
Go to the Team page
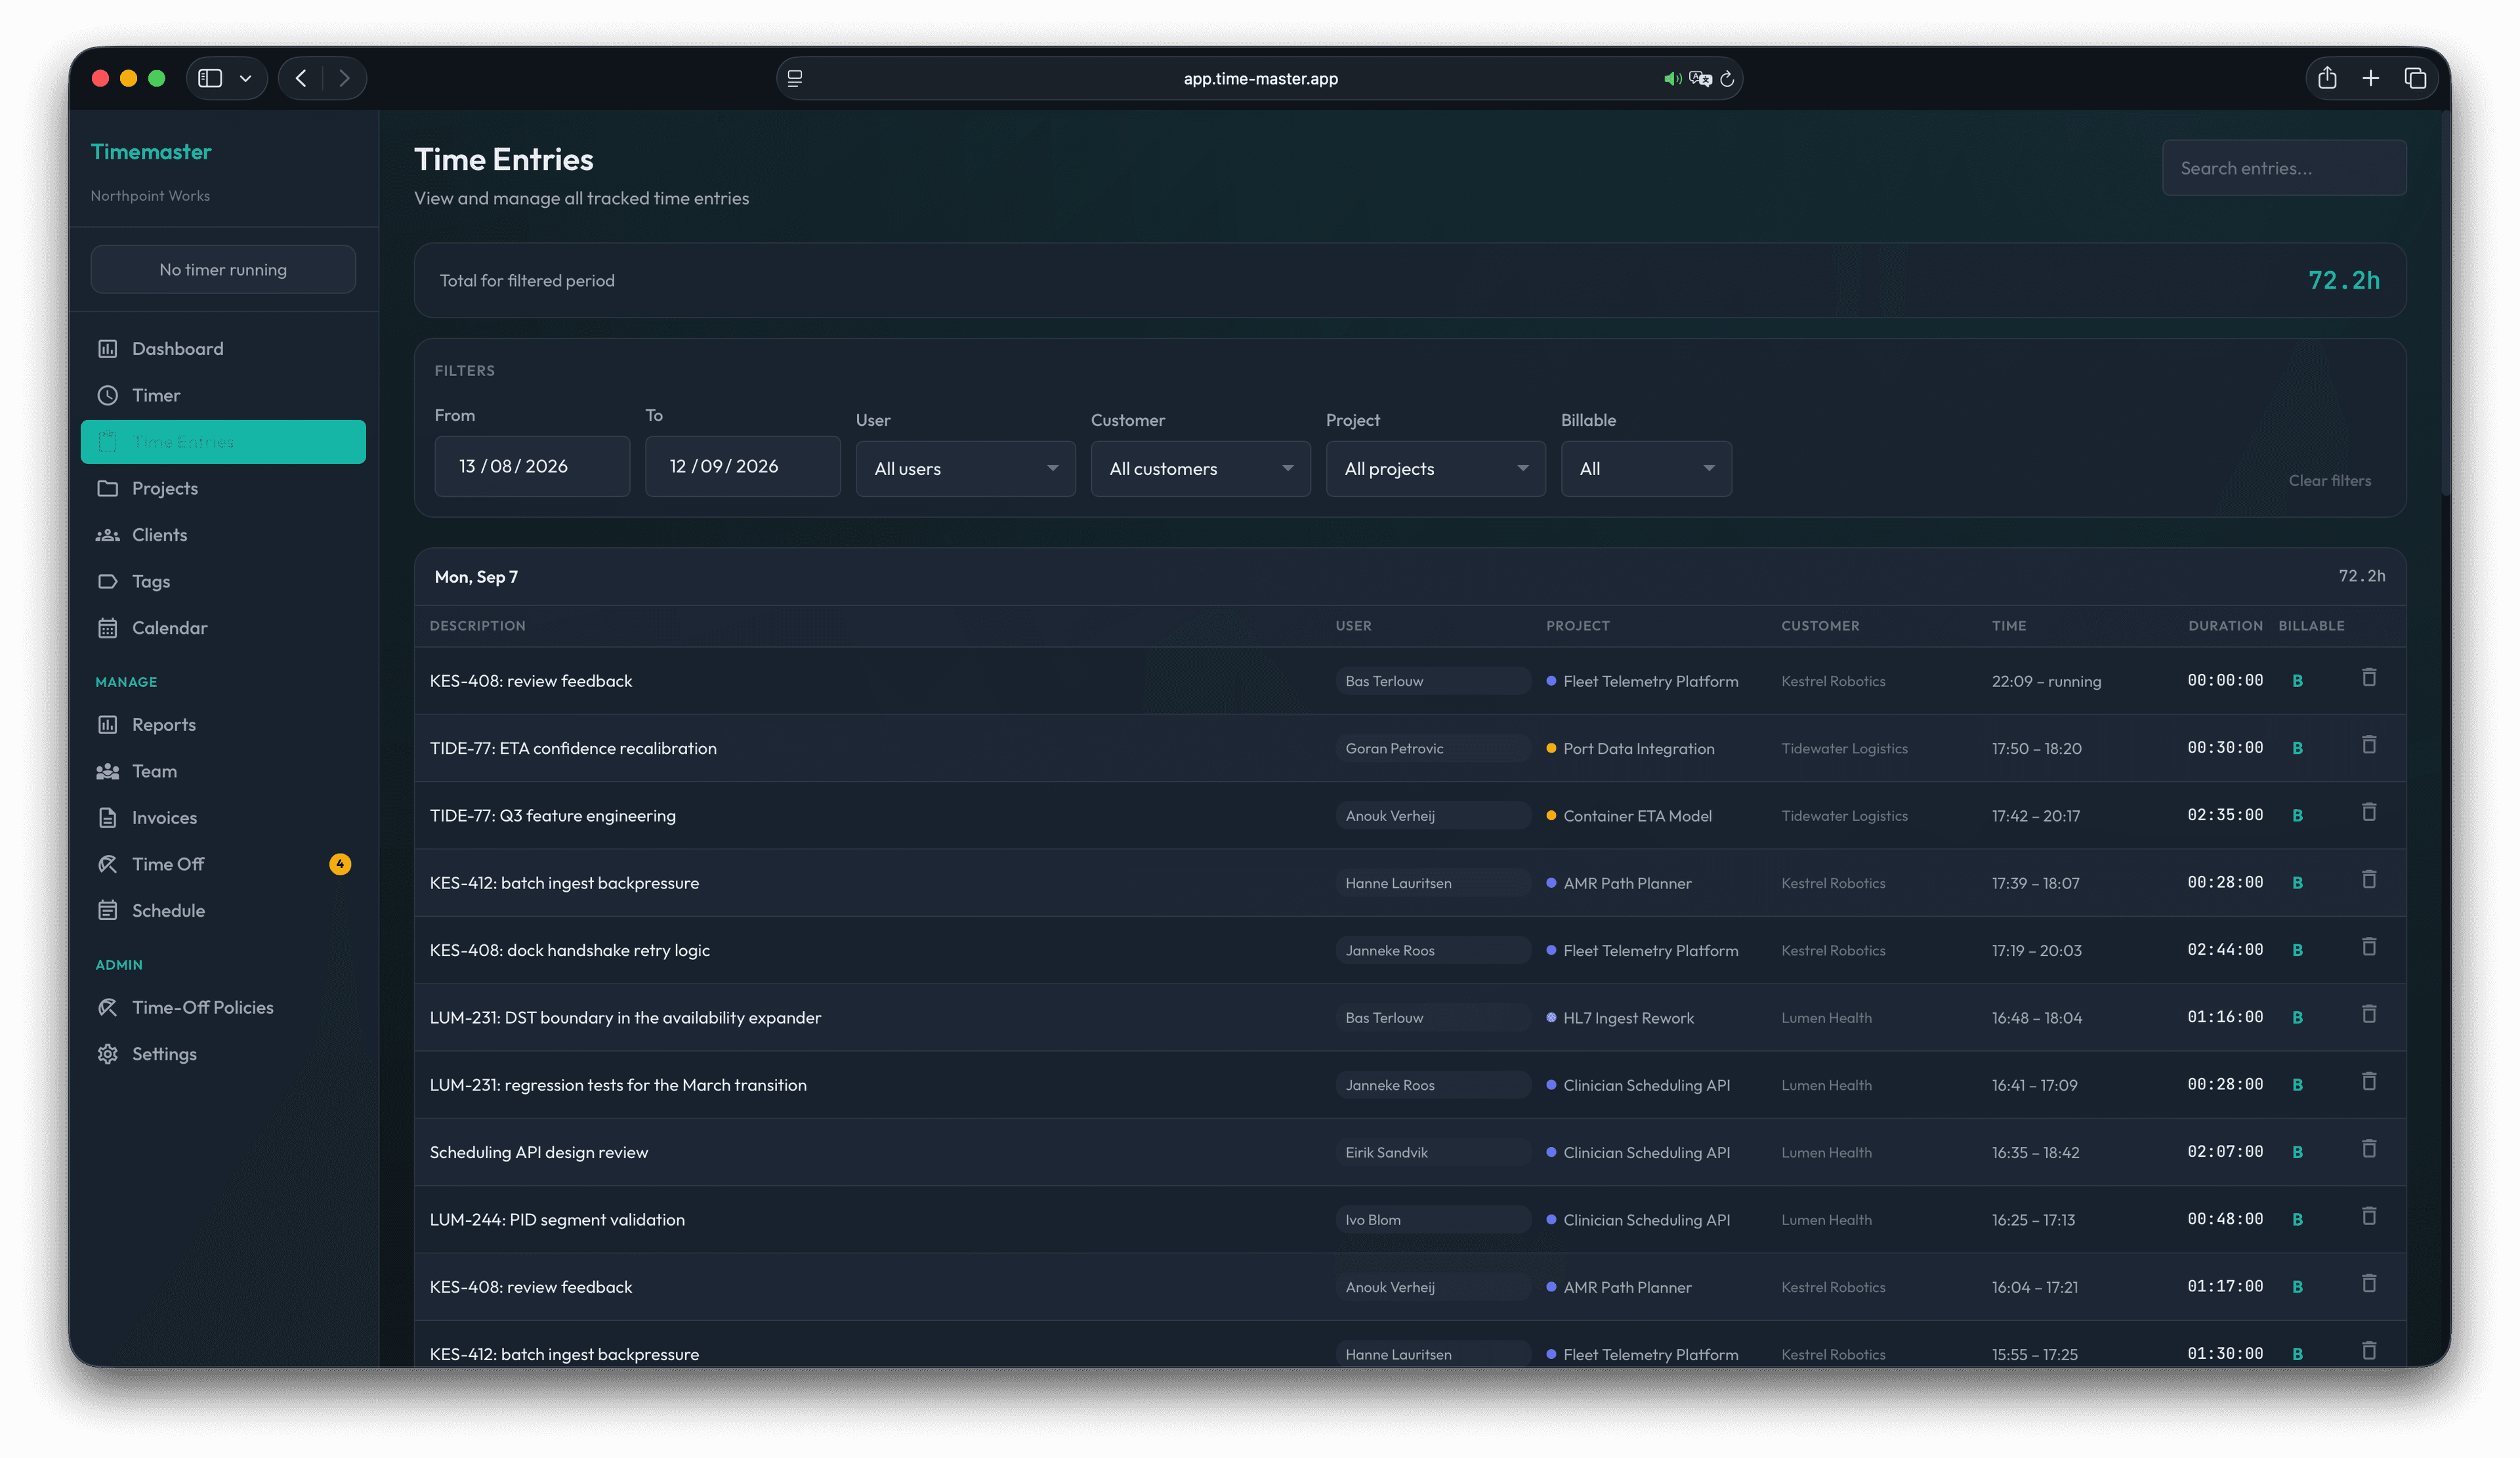coord(223,771)
